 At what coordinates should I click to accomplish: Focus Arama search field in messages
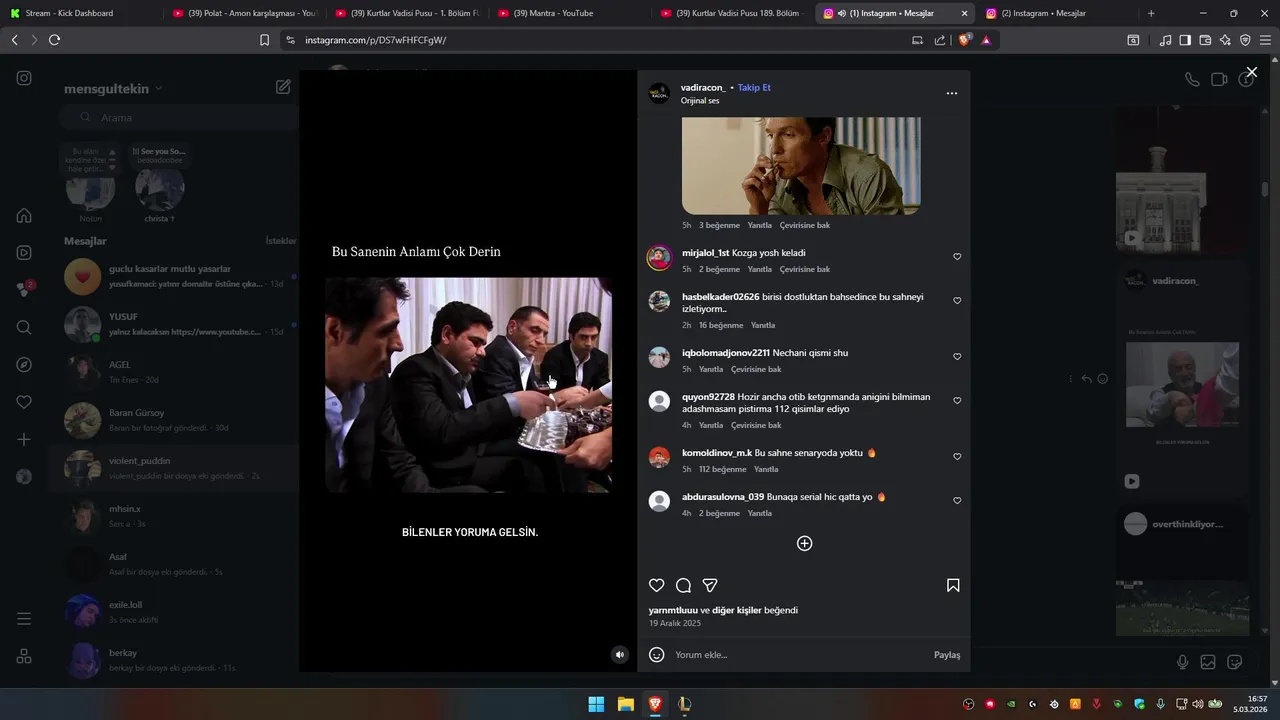(180, 117)
